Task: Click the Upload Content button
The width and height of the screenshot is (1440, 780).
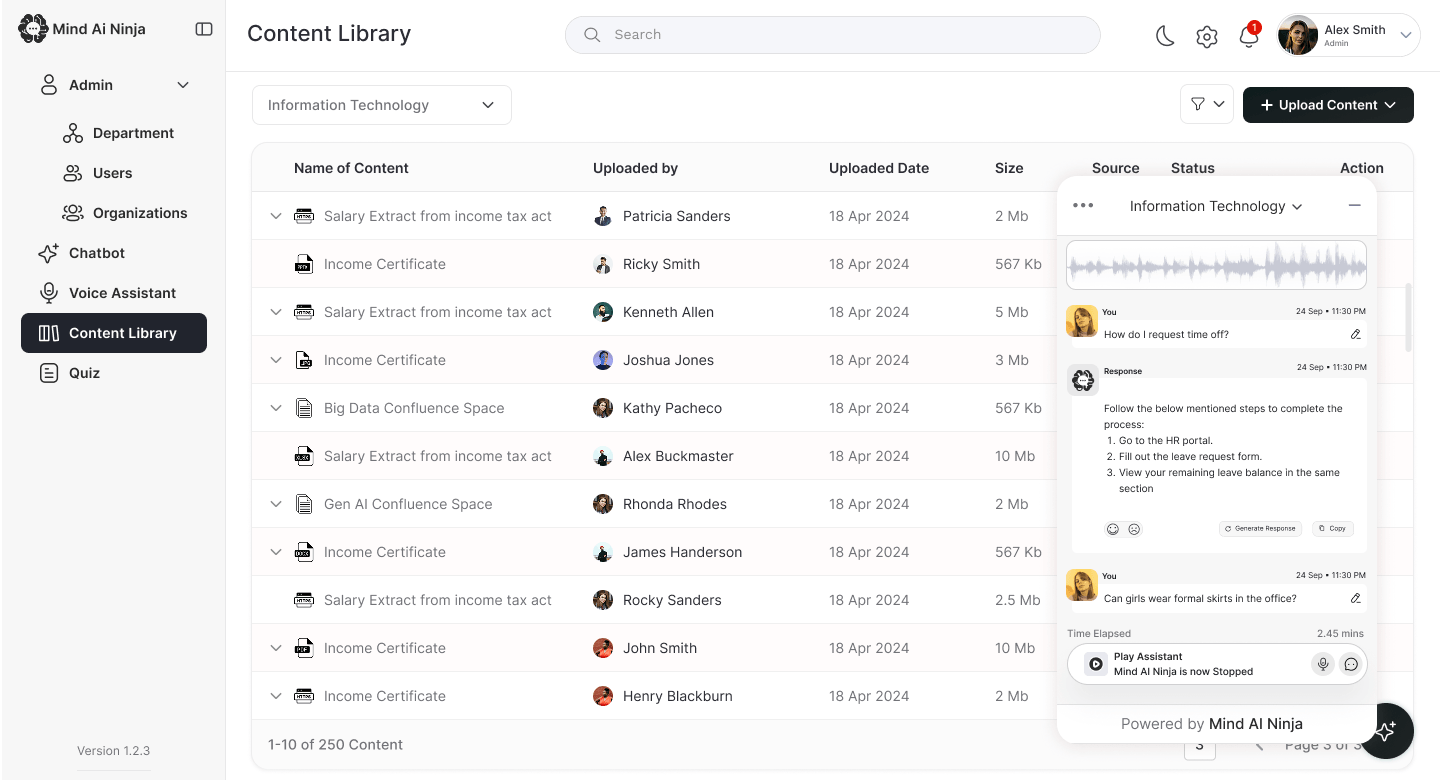Action: tap(1328, 105)
